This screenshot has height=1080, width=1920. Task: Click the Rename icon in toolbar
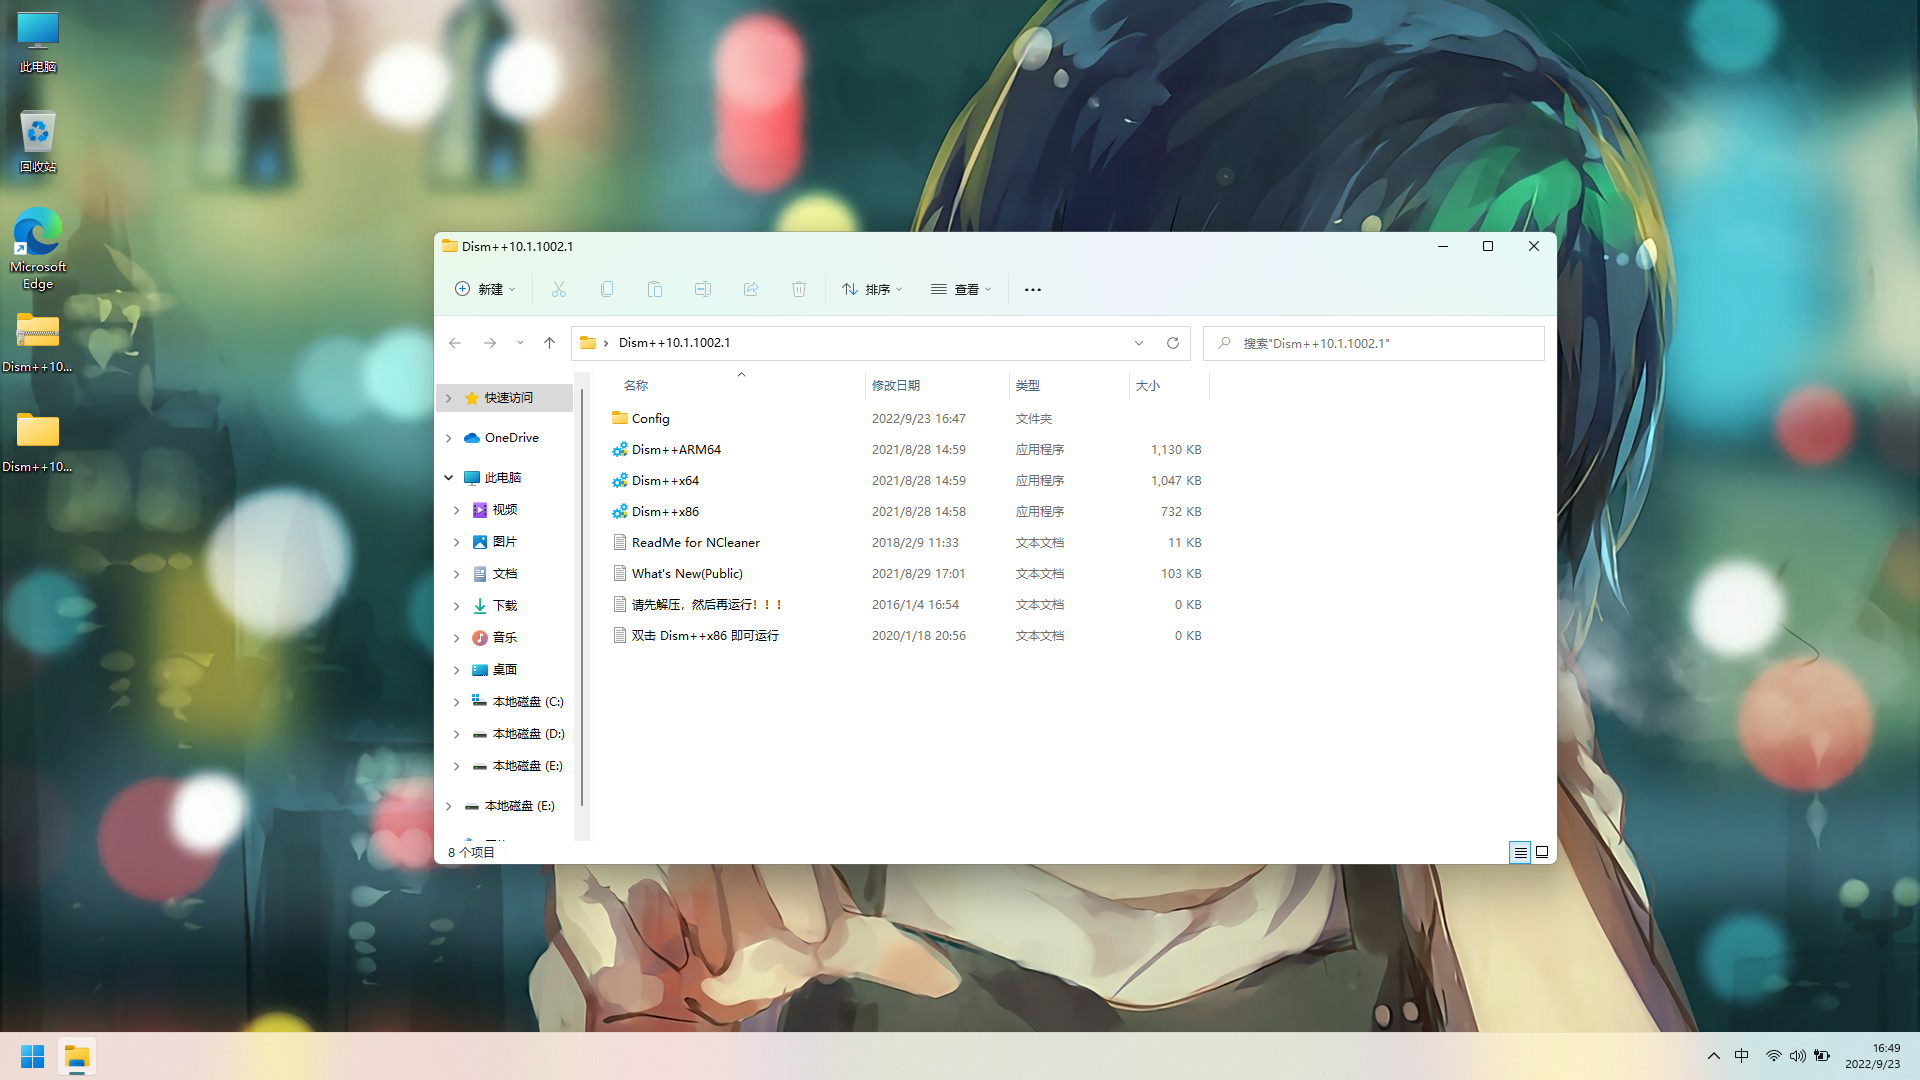(703, 289)
